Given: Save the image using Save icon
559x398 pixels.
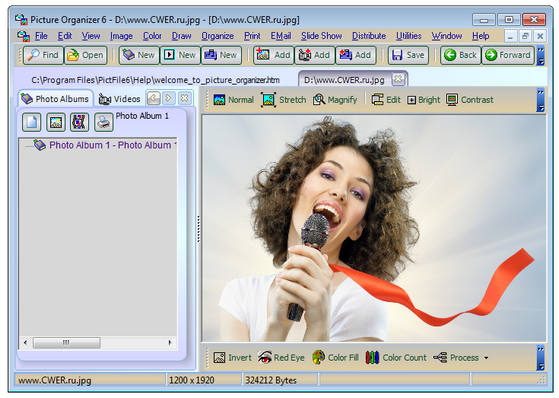Looking at the screenshot, I should (x=408, y=55).
